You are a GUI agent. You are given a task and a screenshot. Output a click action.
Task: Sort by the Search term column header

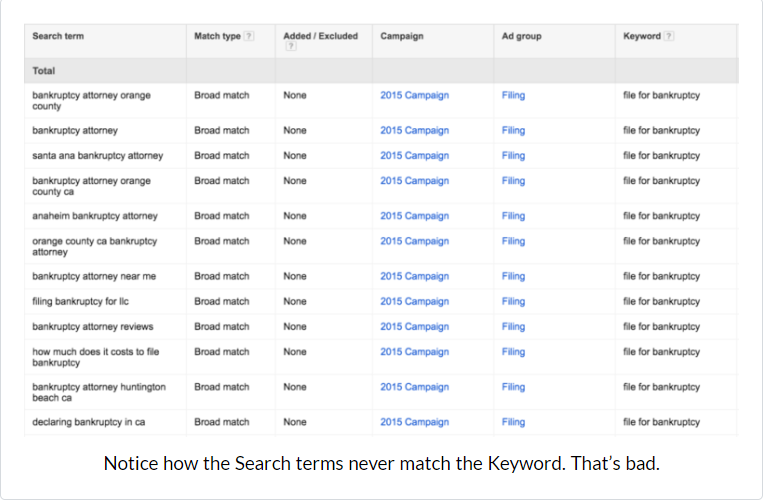[x=58, y=36]
